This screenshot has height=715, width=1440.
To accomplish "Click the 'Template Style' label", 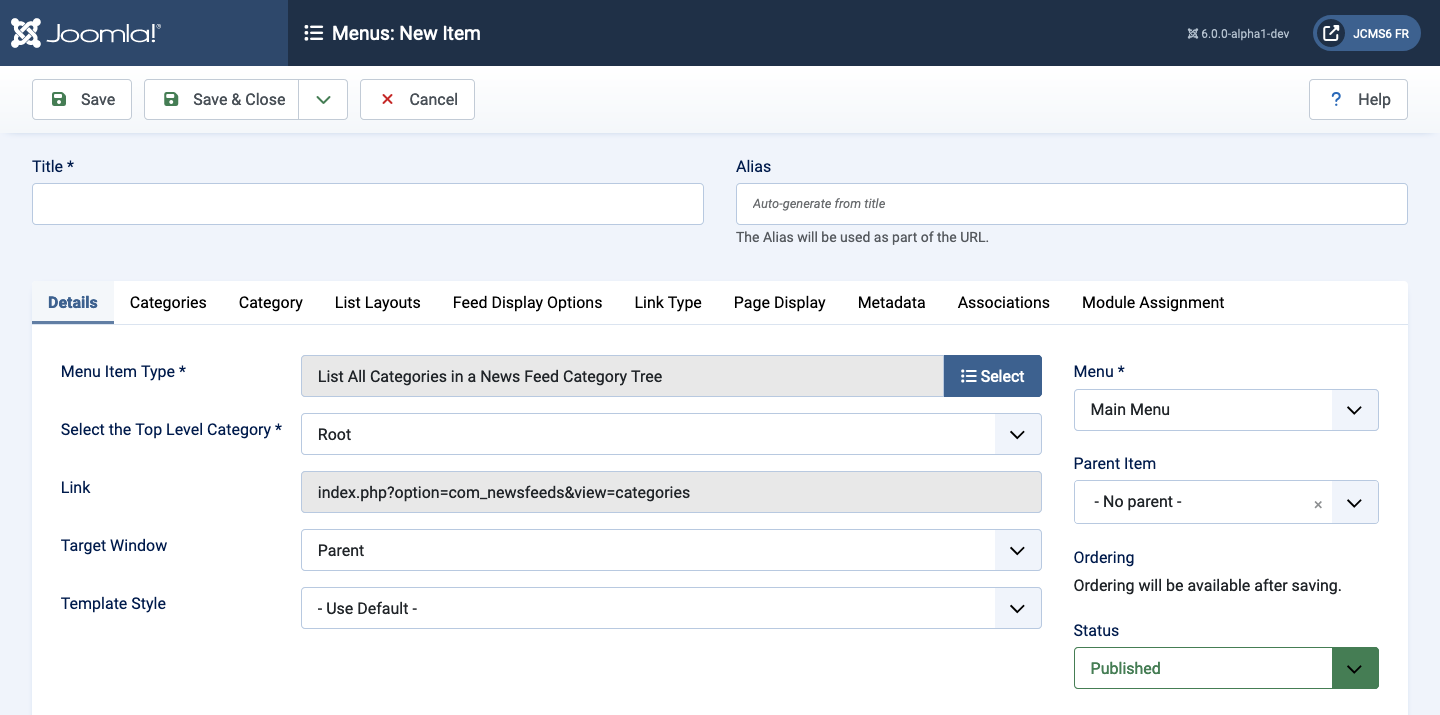I will [113, 603].
